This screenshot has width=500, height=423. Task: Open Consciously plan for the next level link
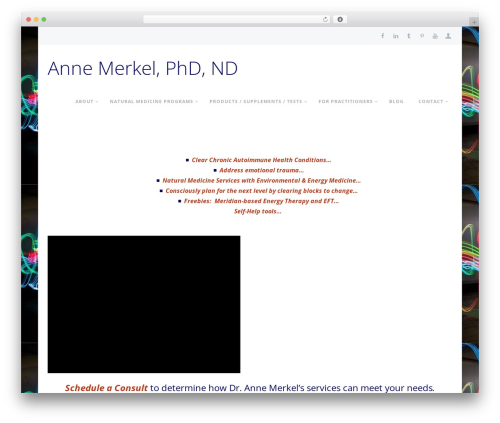(262, 191)
